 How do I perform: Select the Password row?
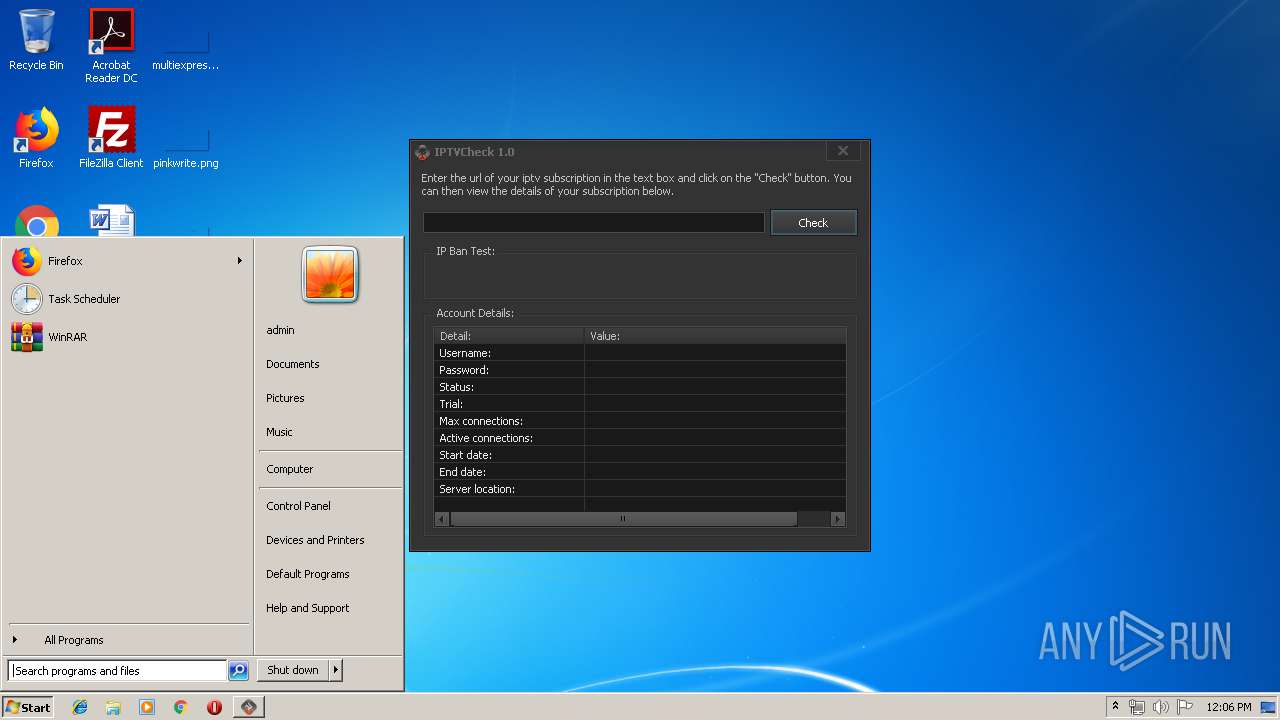640,370
